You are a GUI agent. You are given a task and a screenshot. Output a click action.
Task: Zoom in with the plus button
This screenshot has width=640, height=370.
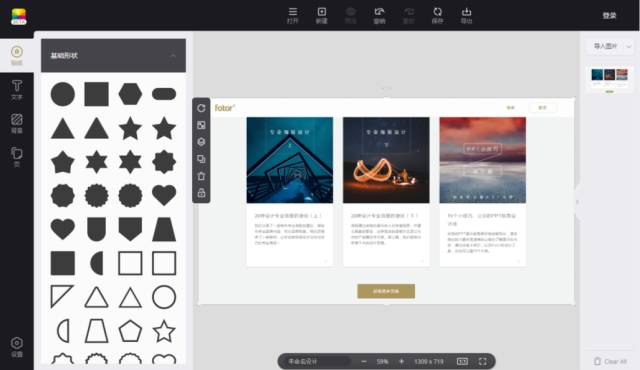(401, 361)
